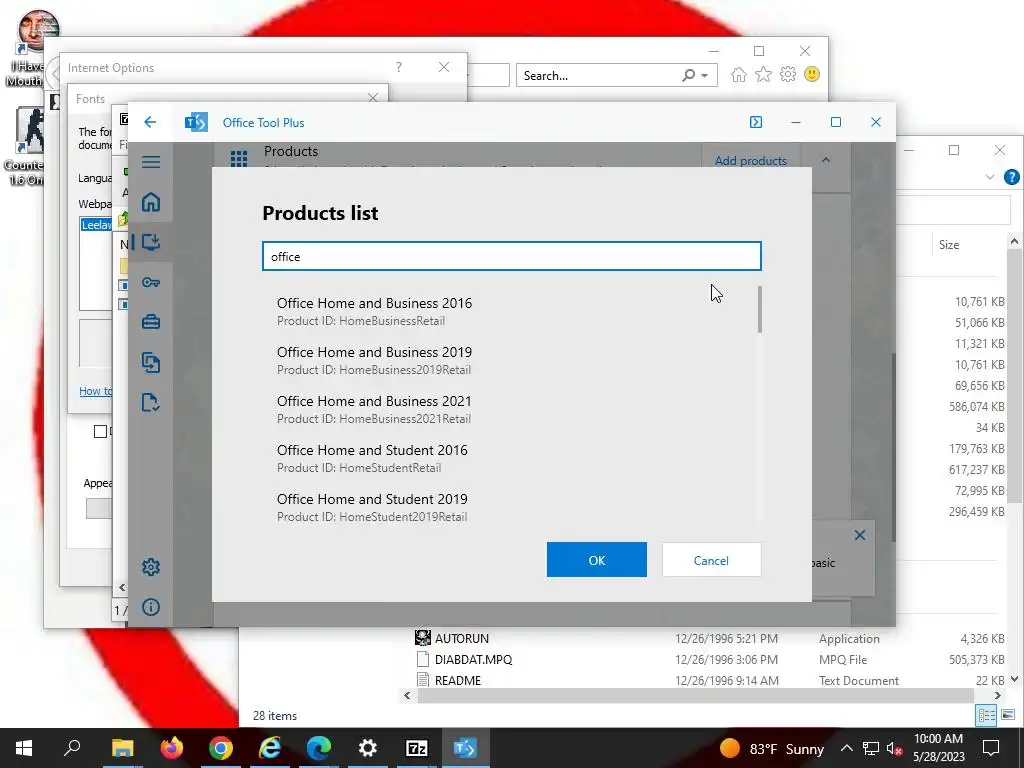Click the smiley feedback icon in Internet Explorer
Image resolution: width=1024 pixels, height=768 pixels.
tap(812, 74)
